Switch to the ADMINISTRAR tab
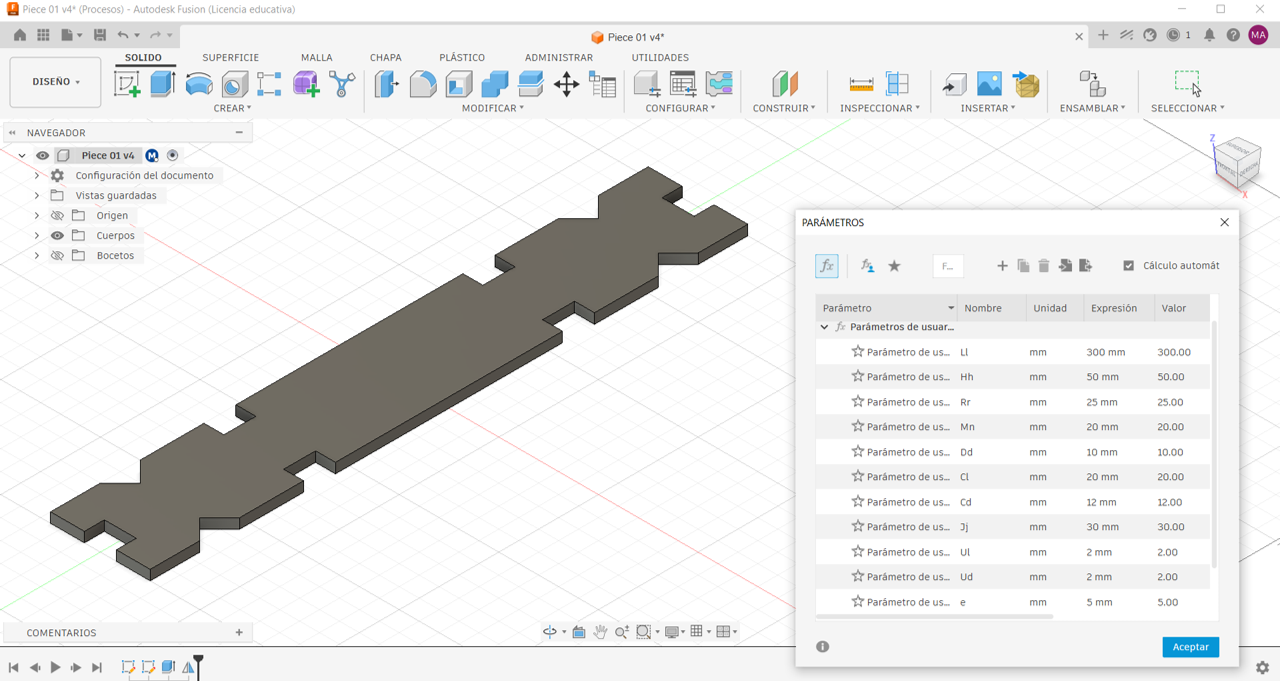 pyautogui.click(x=559, y=58)
